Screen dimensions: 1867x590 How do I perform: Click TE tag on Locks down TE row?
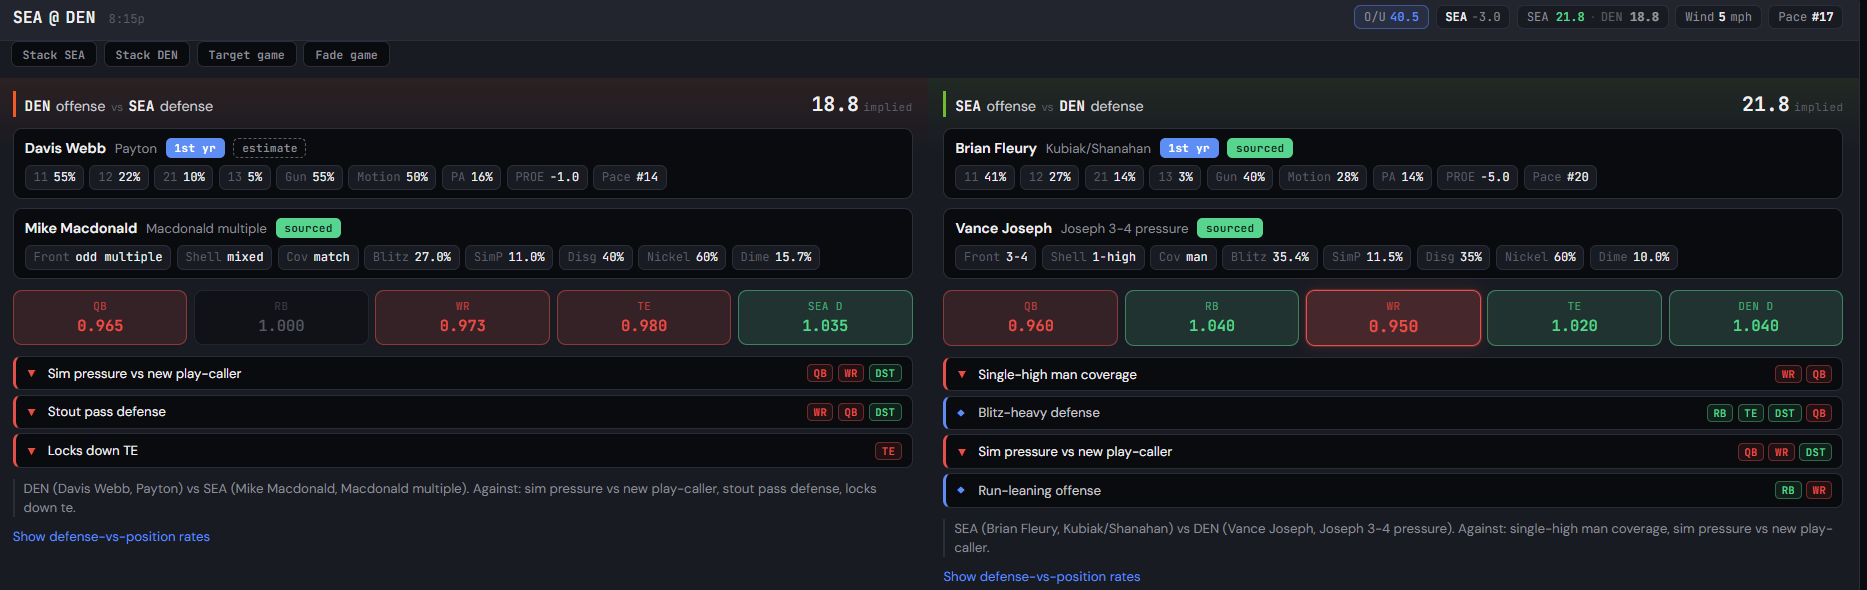pos(888,451)
